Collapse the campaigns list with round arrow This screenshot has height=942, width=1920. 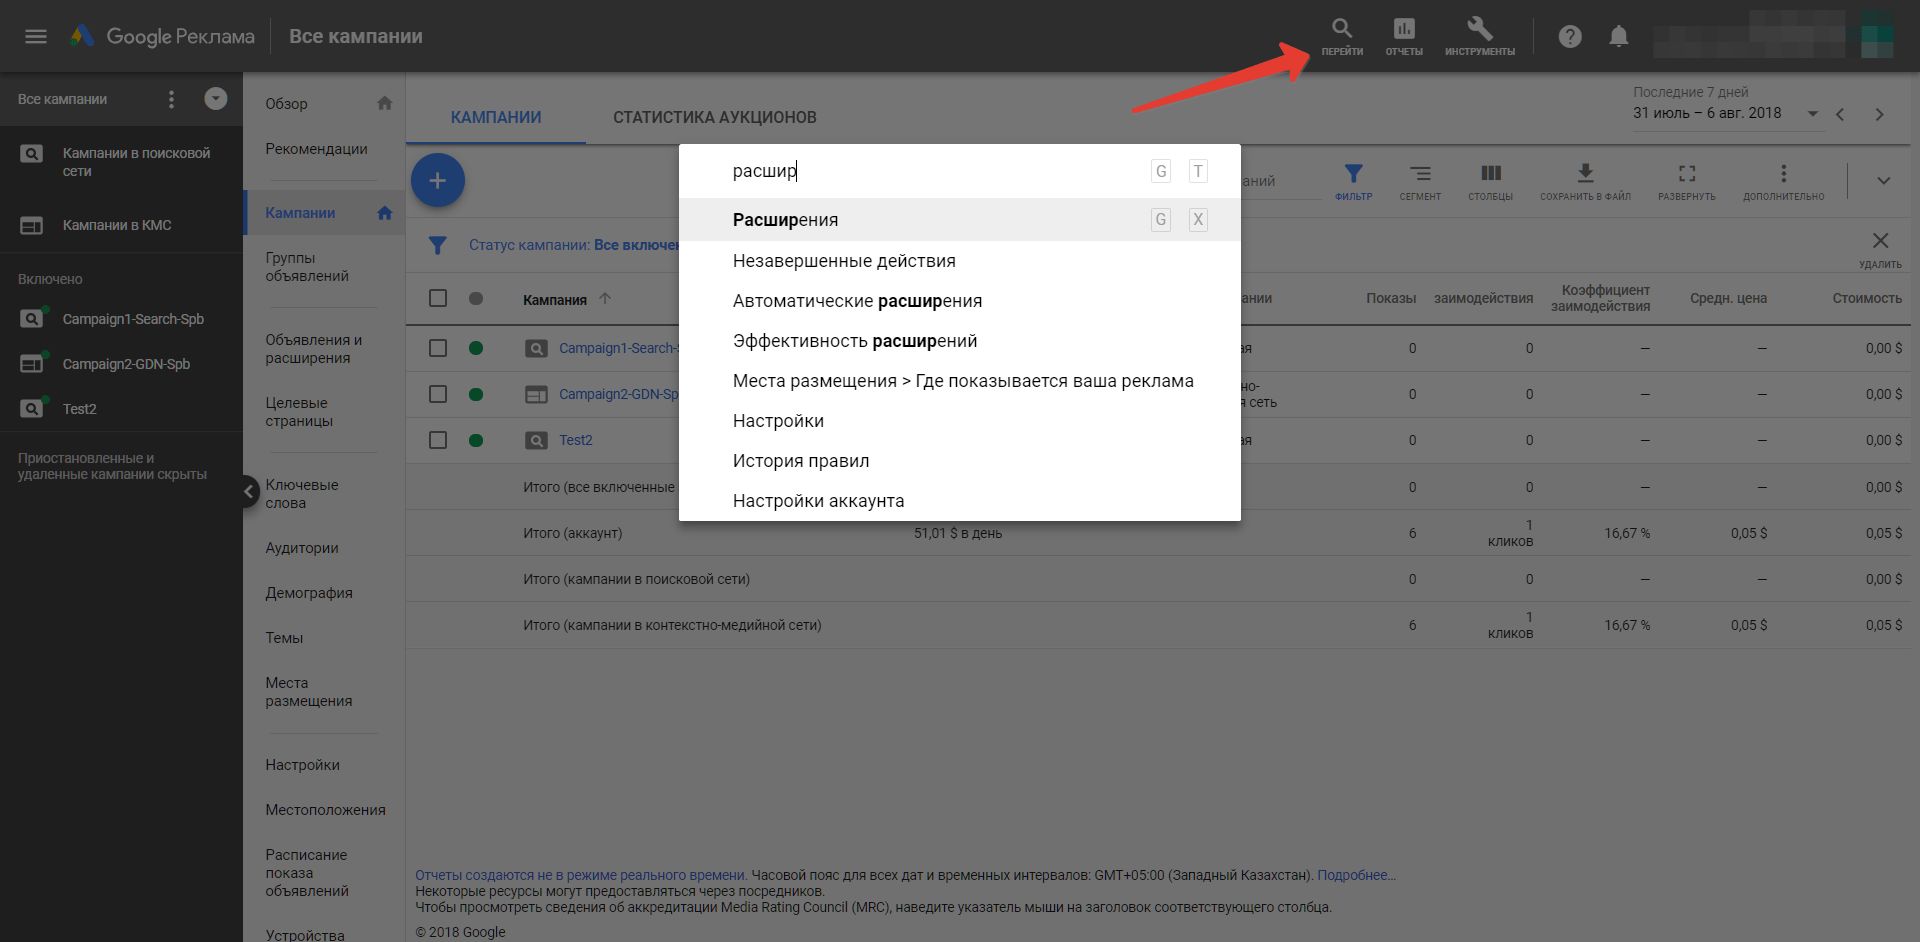(215, 98)
